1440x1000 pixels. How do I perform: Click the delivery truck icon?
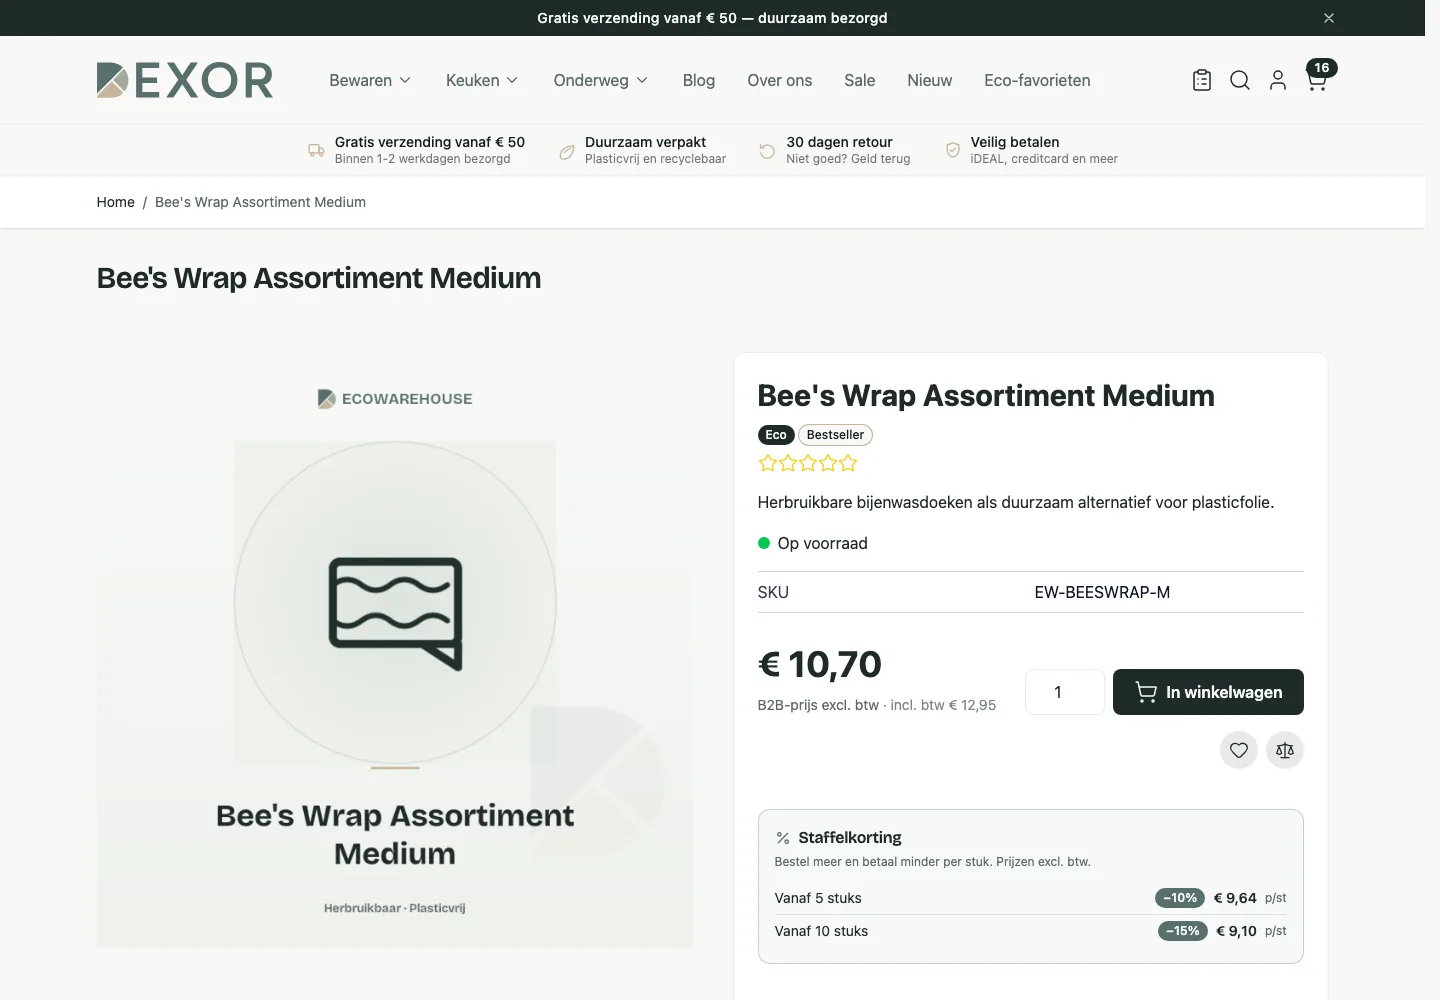click(316, 150)
